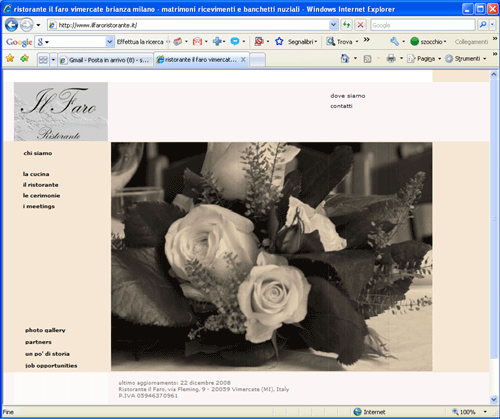Stop page loading with the red X

[x=360, y=25]
